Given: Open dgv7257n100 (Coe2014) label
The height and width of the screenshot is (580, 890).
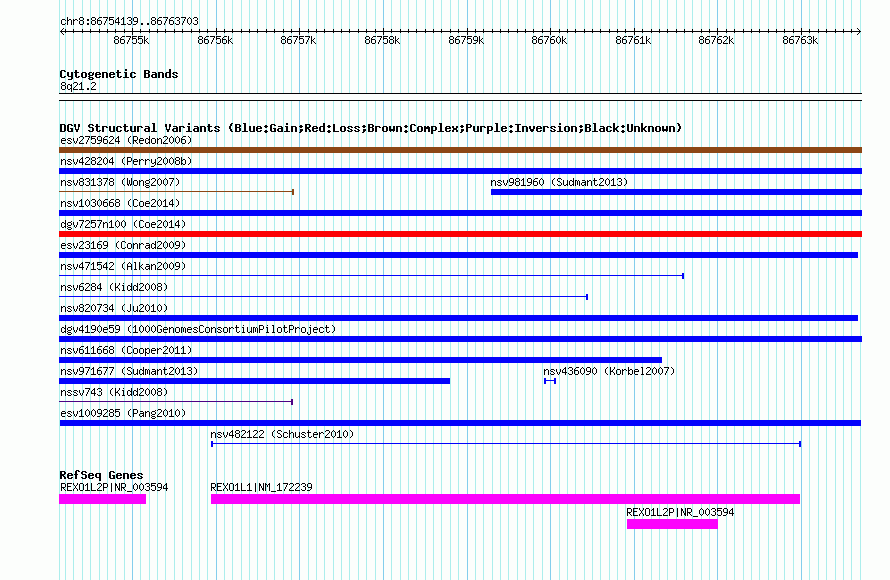Looking at the screenshot, I should click(123, 224).
